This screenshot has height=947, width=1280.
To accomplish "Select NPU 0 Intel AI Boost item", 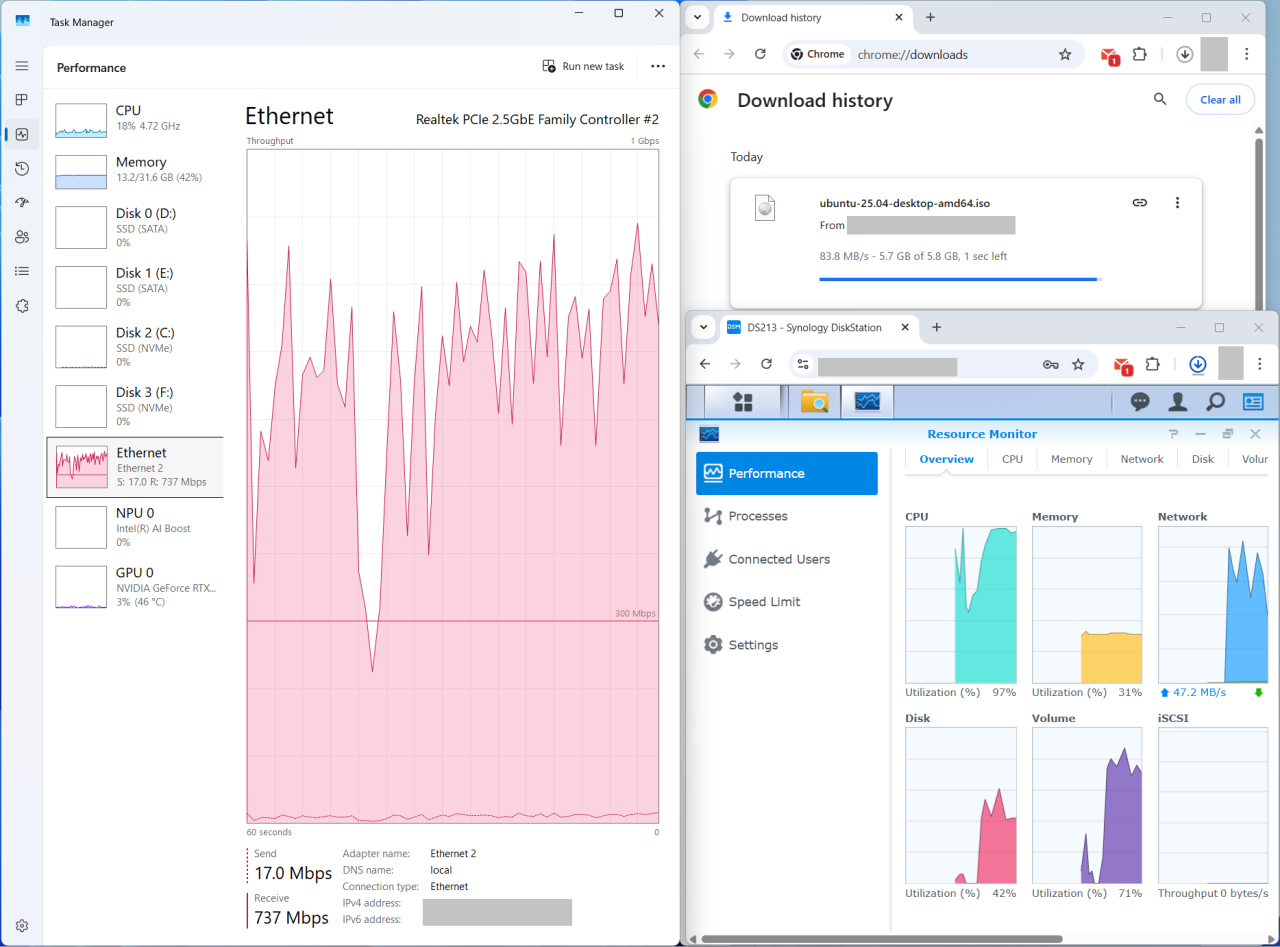I will pyautogui.click(x=134, y=527).
